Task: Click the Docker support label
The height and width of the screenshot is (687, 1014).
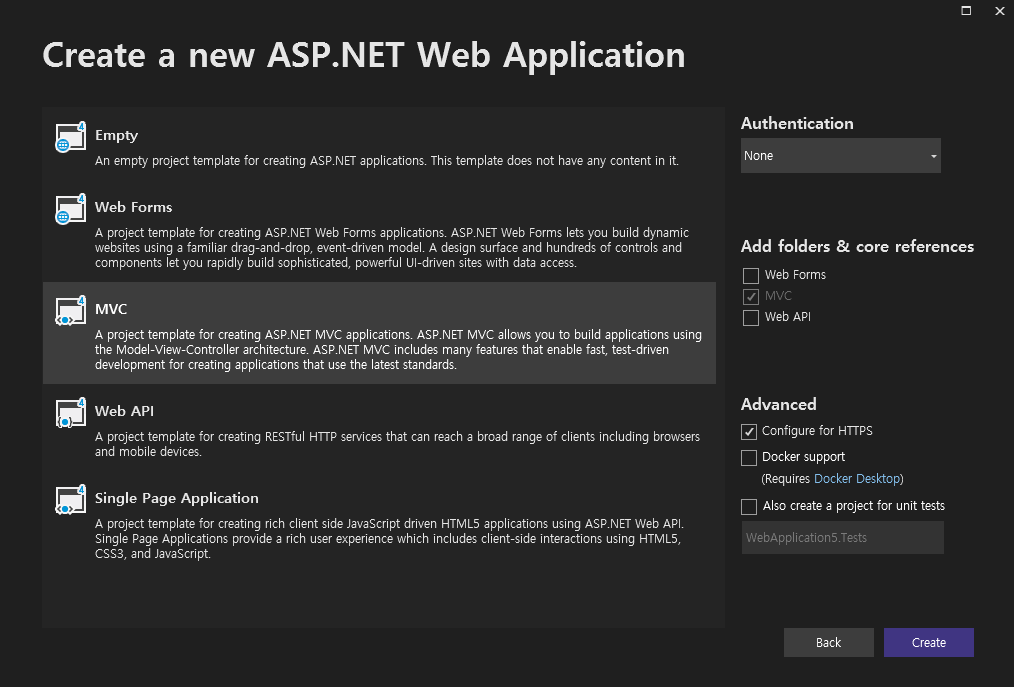Action: click(803, 457)
